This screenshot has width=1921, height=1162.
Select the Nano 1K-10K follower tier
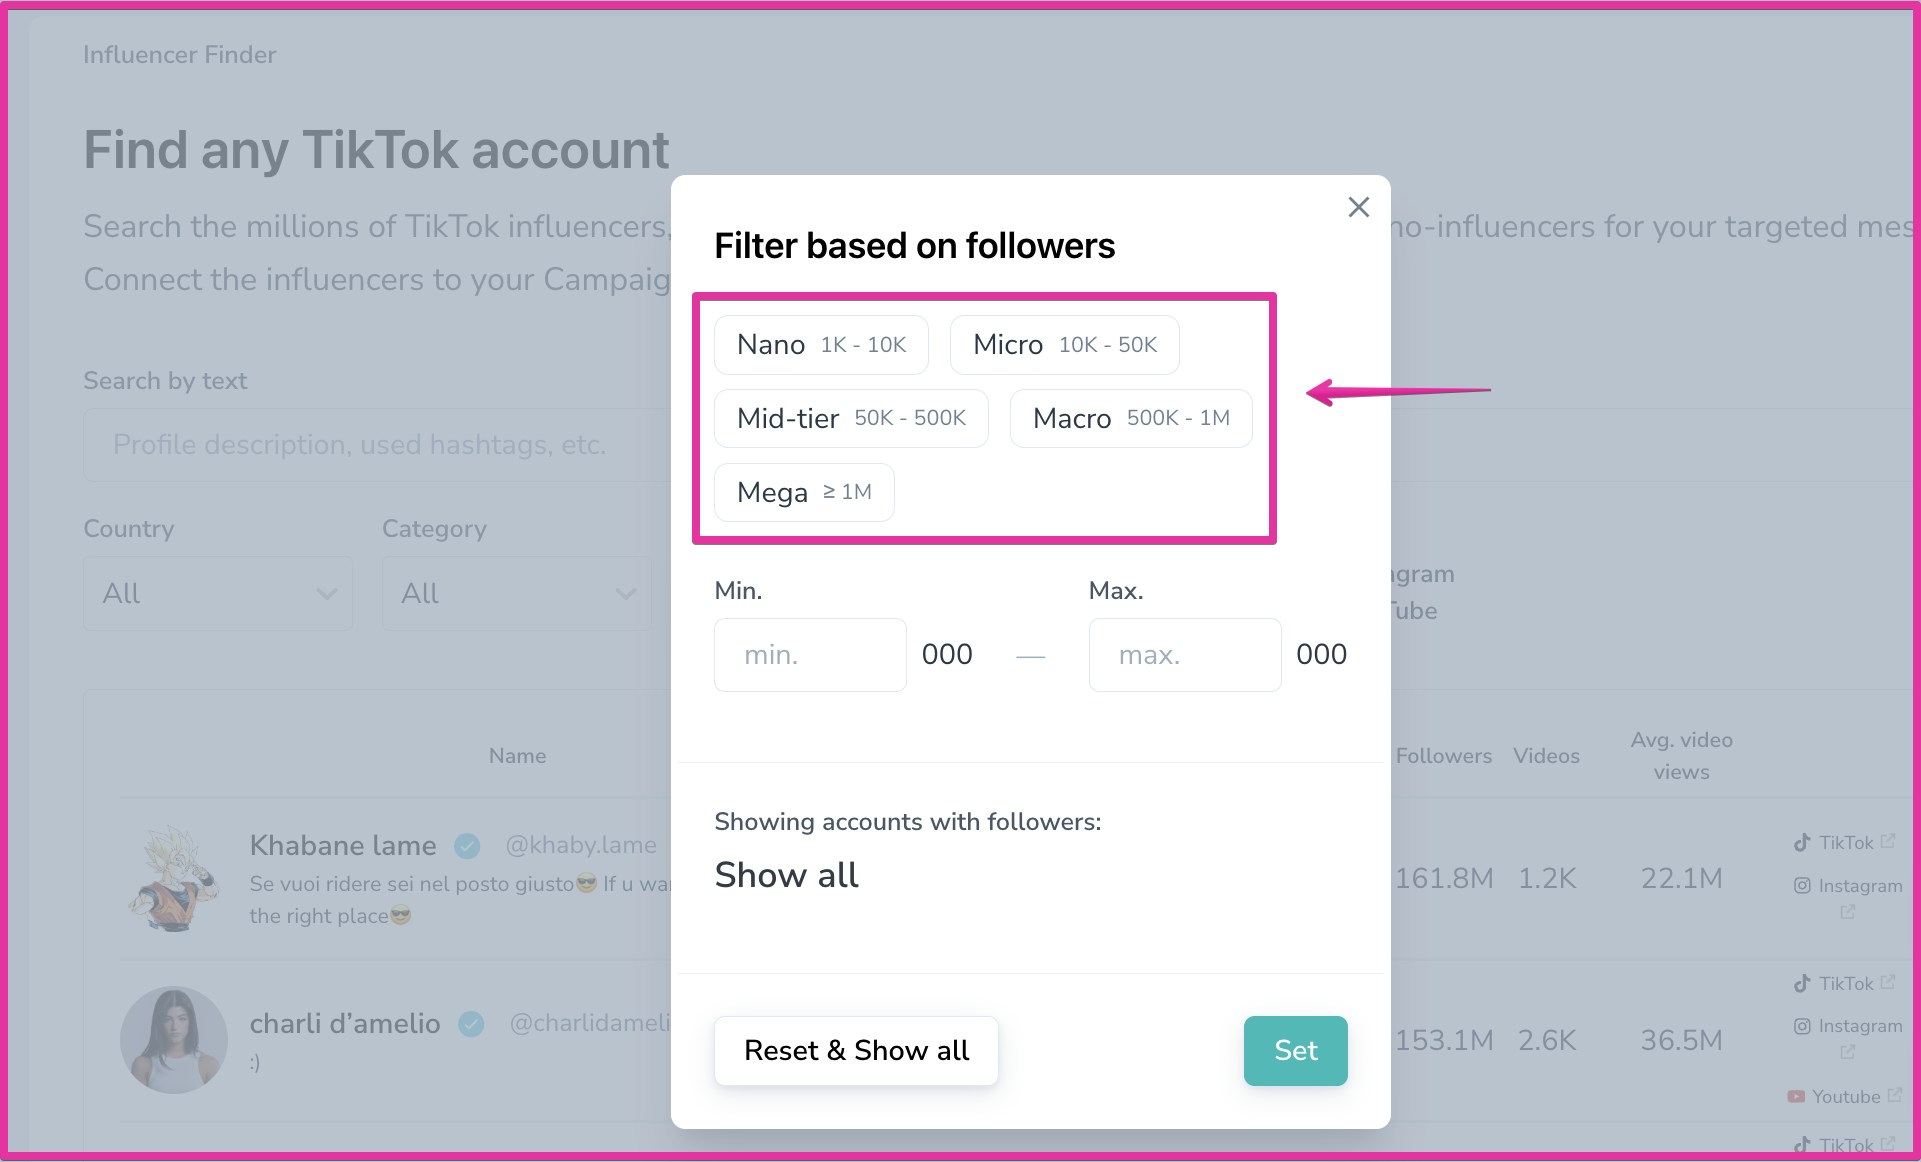pos(821,345)
